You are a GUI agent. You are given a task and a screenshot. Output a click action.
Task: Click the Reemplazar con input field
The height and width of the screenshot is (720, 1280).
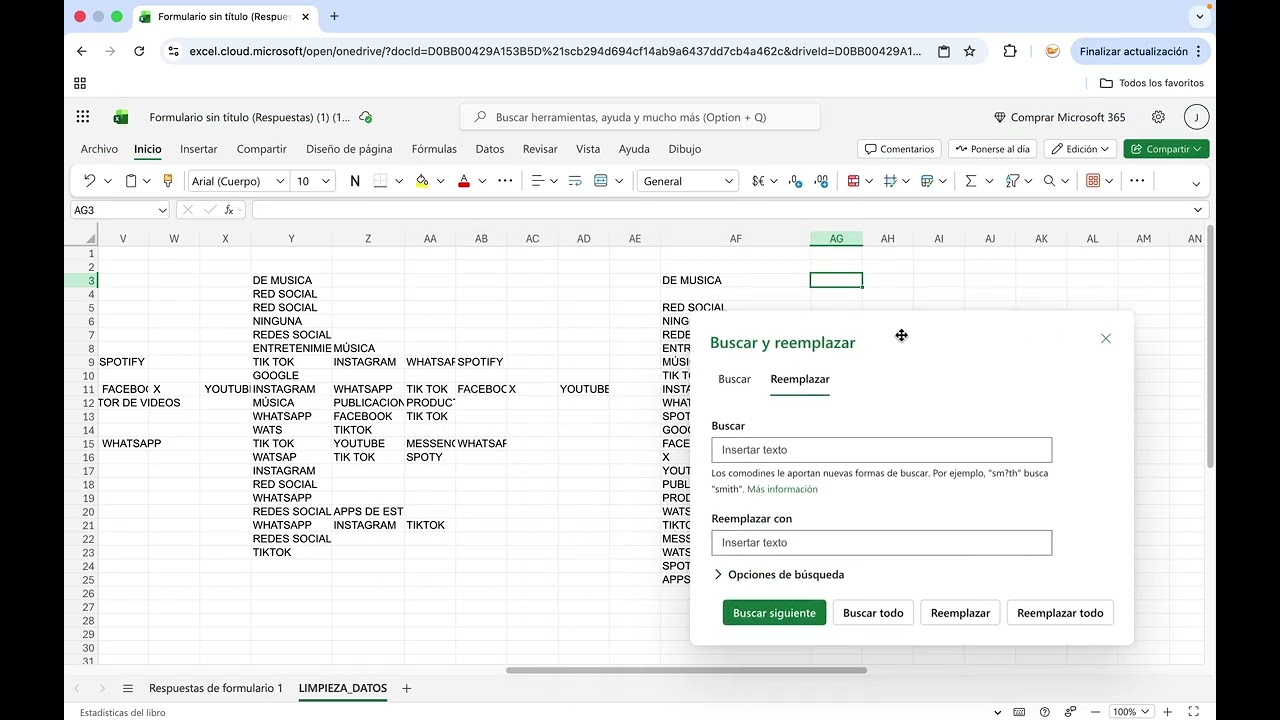882,543
